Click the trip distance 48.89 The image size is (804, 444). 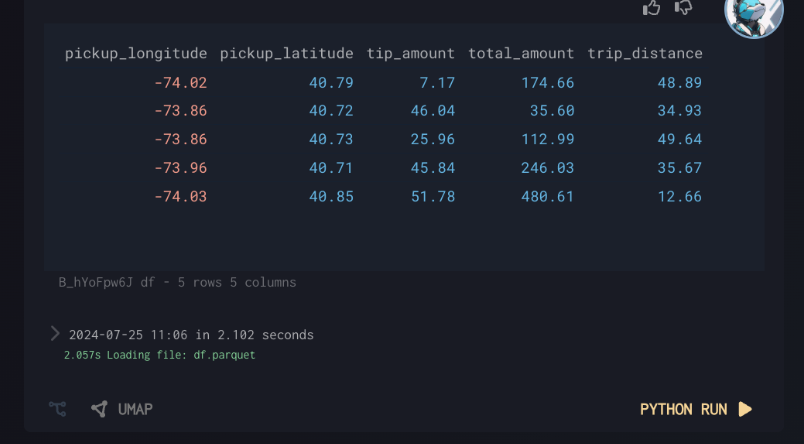(x=680, y=83)
